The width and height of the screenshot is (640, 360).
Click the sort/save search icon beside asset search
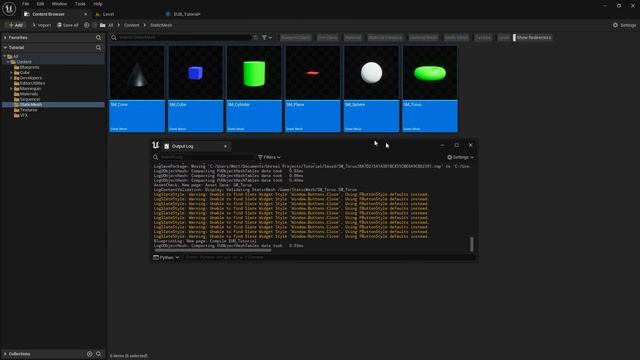coord(256,38)
